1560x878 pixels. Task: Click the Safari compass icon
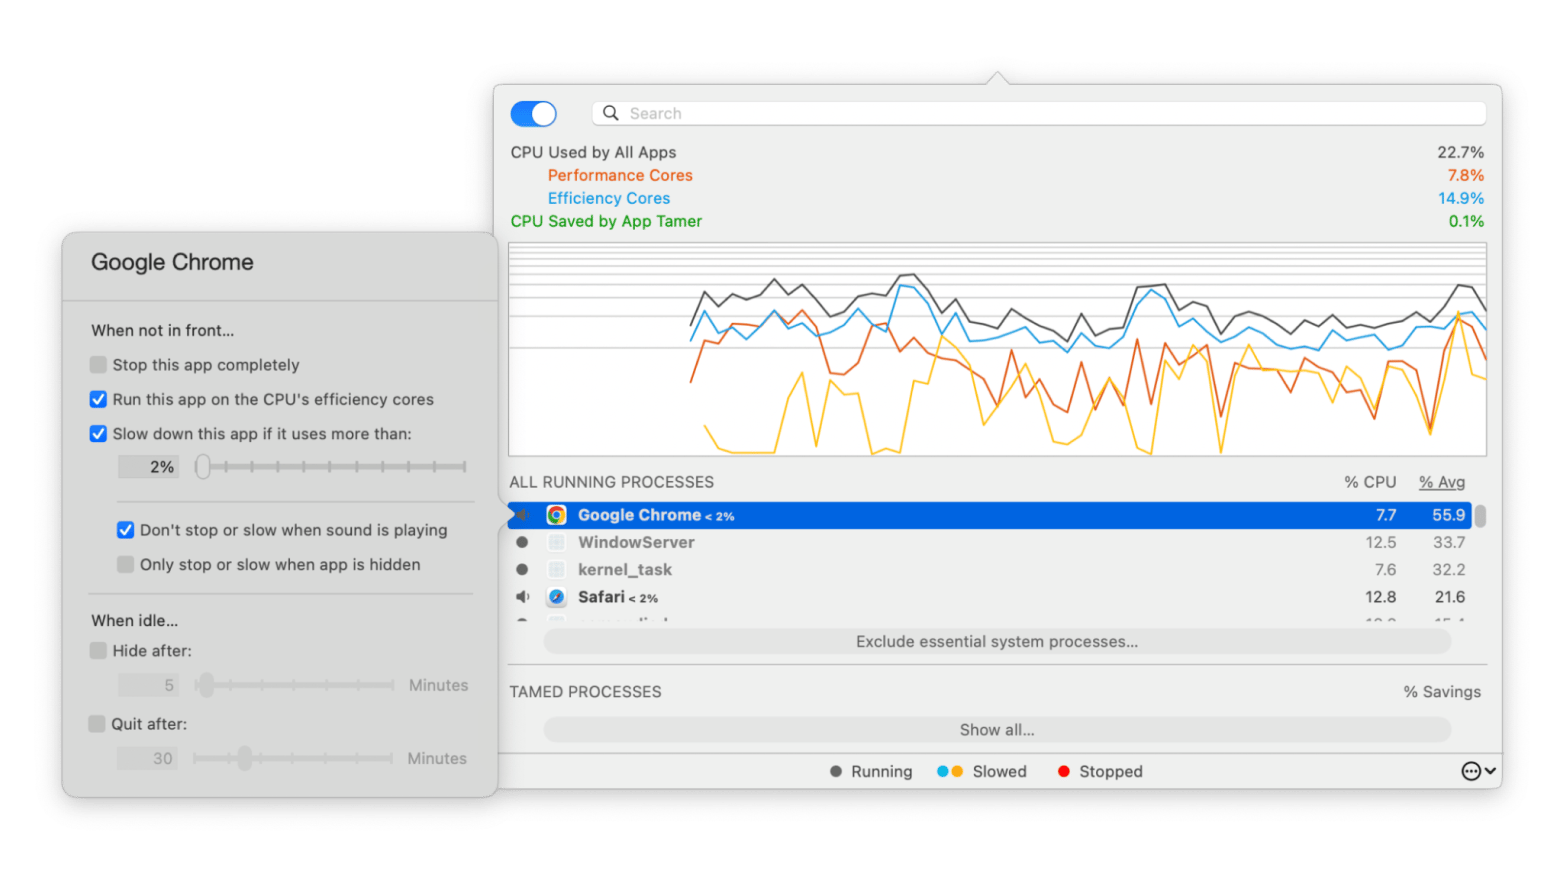557,597
